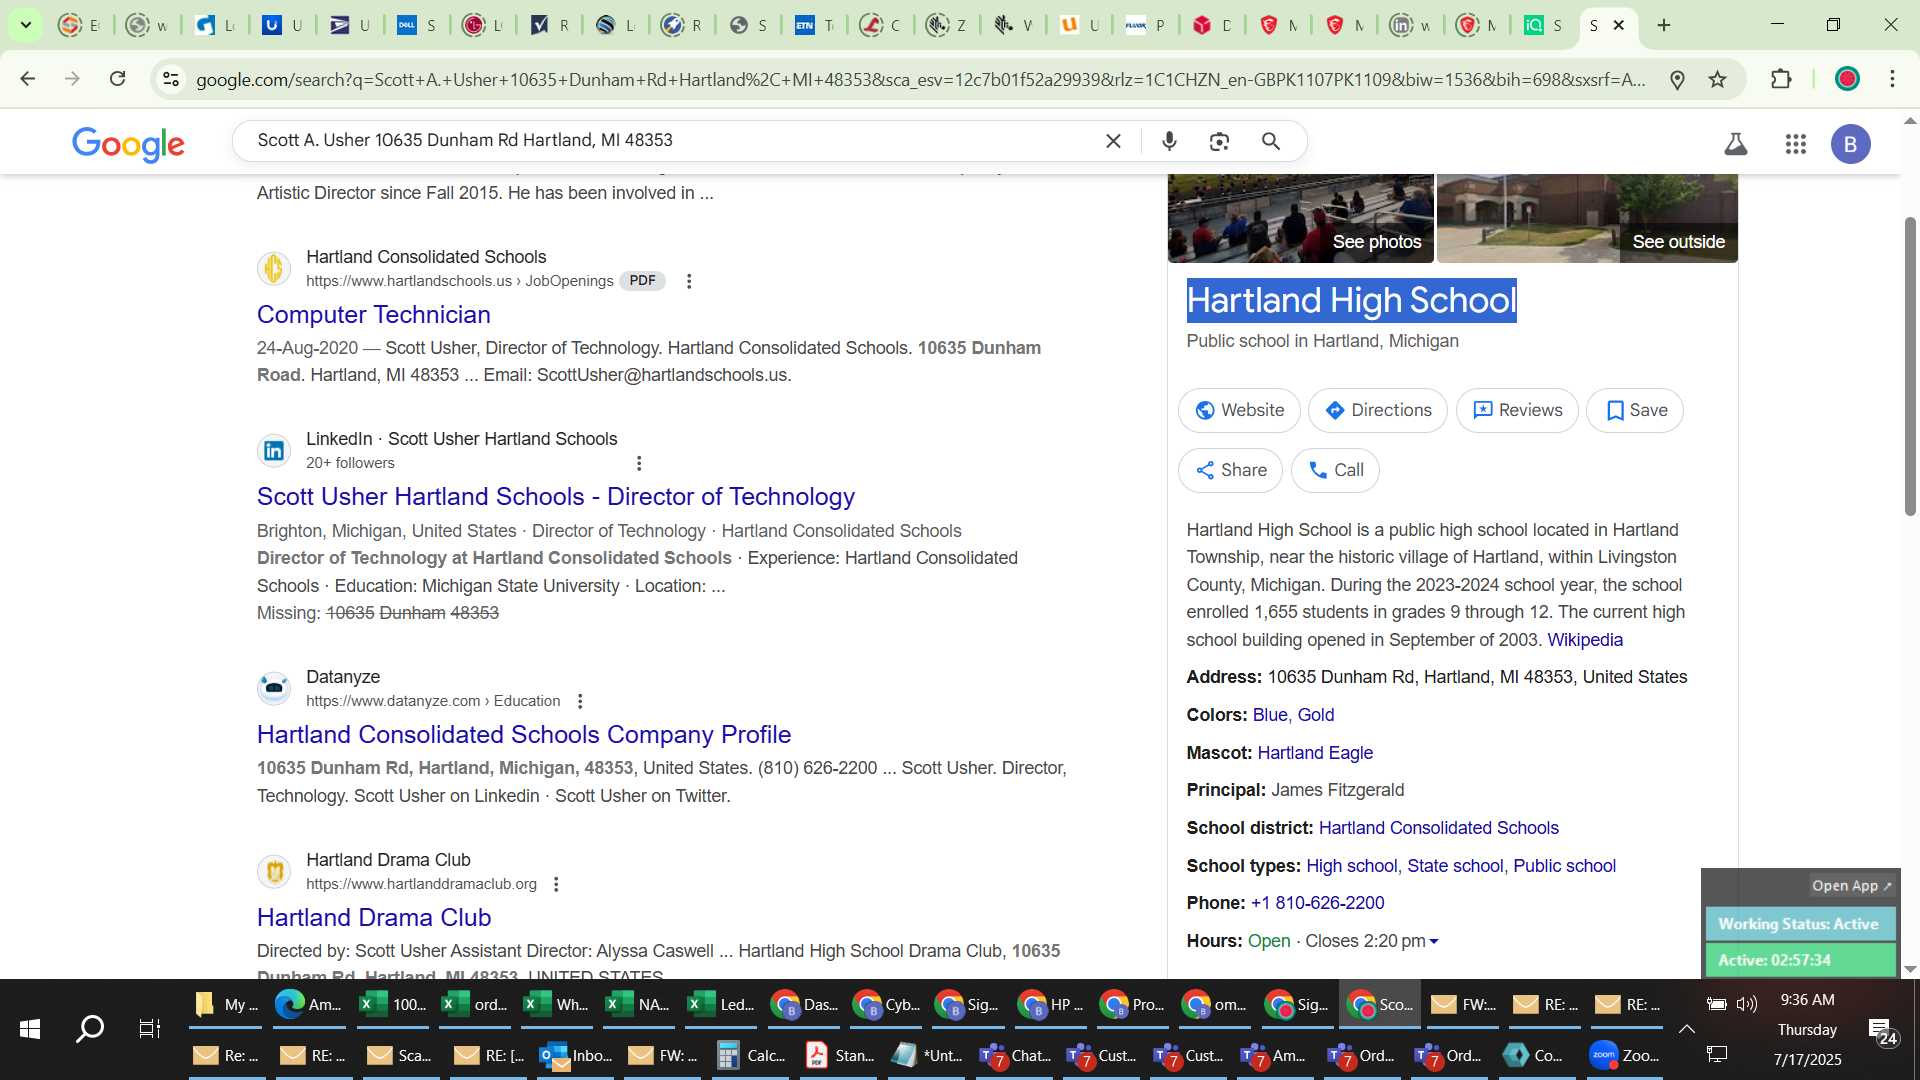1920x1080 pixels.
Task: Follow the Wikipedia link in the description
Action: coord(1584,640)
